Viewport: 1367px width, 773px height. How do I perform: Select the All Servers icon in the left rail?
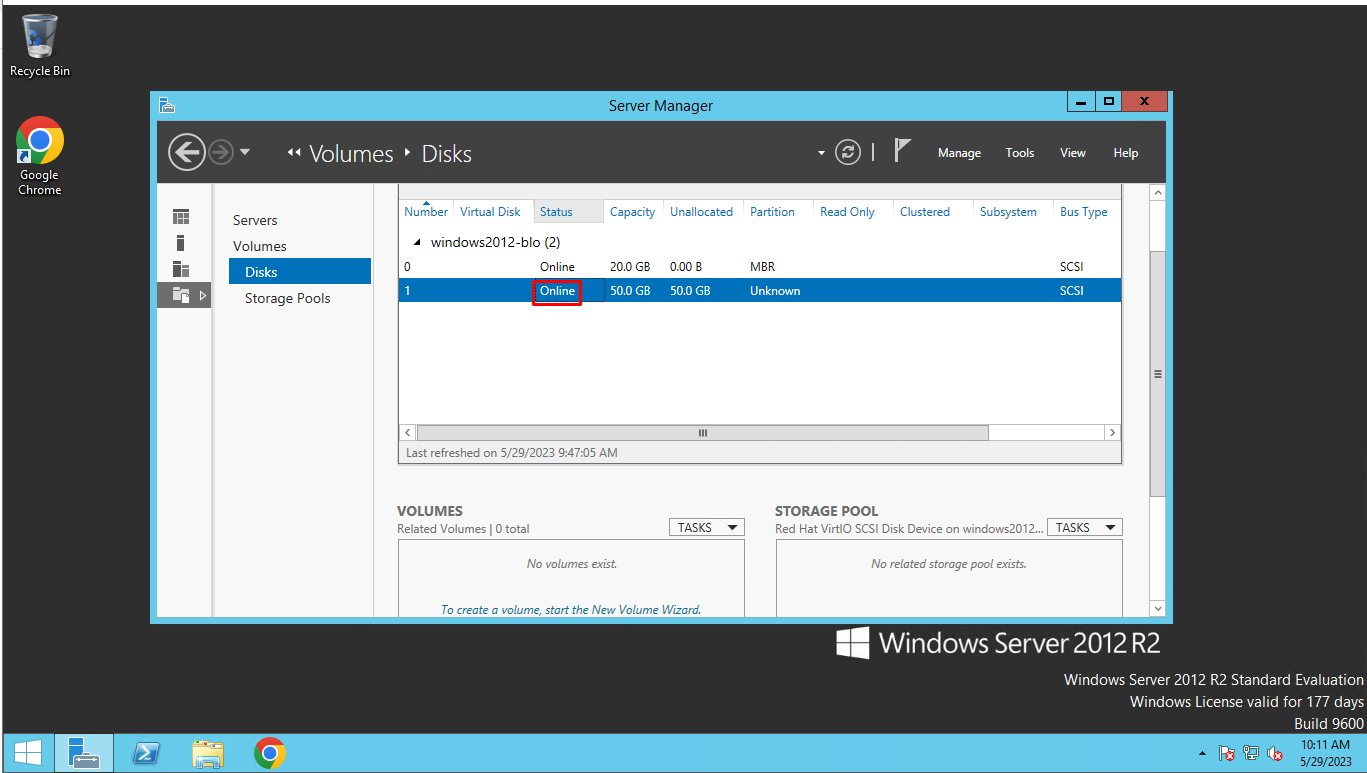[x=181, y=269]
